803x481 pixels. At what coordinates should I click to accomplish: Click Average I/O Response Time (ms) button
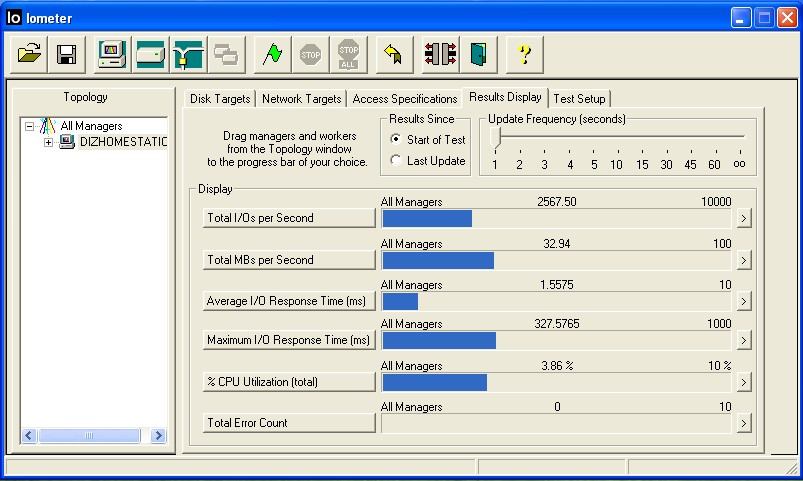pos(289,301)
